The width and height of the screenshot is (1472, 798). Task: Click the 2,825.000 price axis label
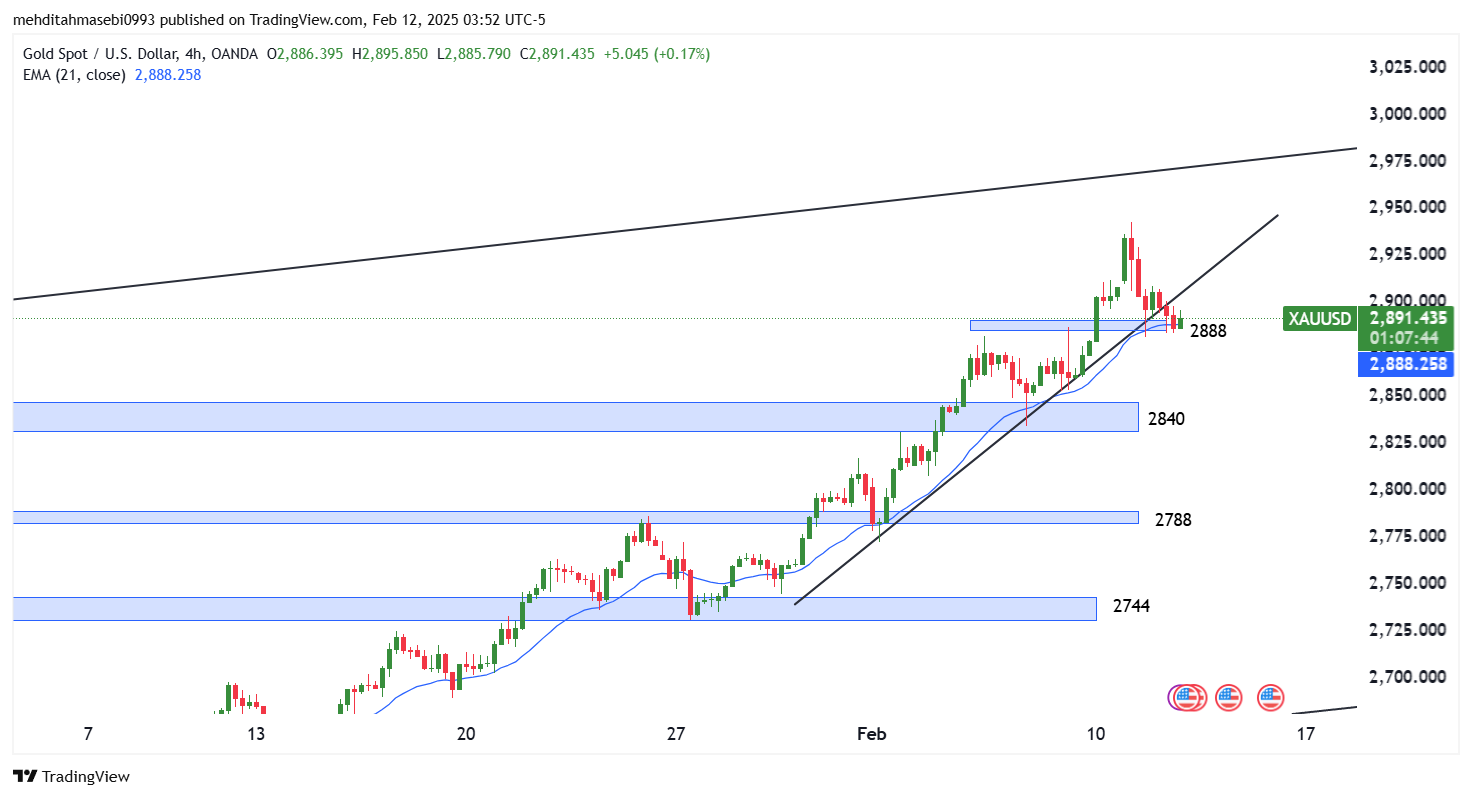pyautogui.click(x=1408, y=442)
